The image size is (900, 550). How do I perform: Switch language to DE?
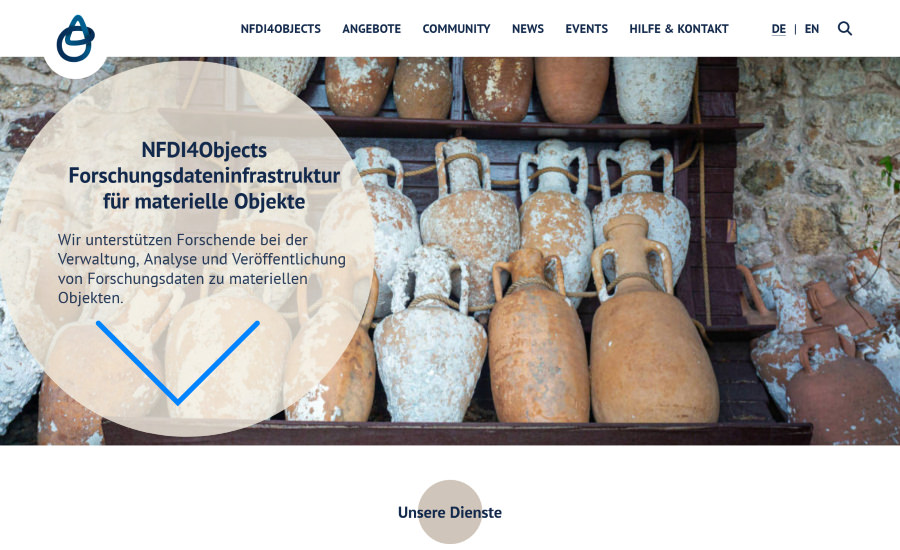[x=778, y=29]
